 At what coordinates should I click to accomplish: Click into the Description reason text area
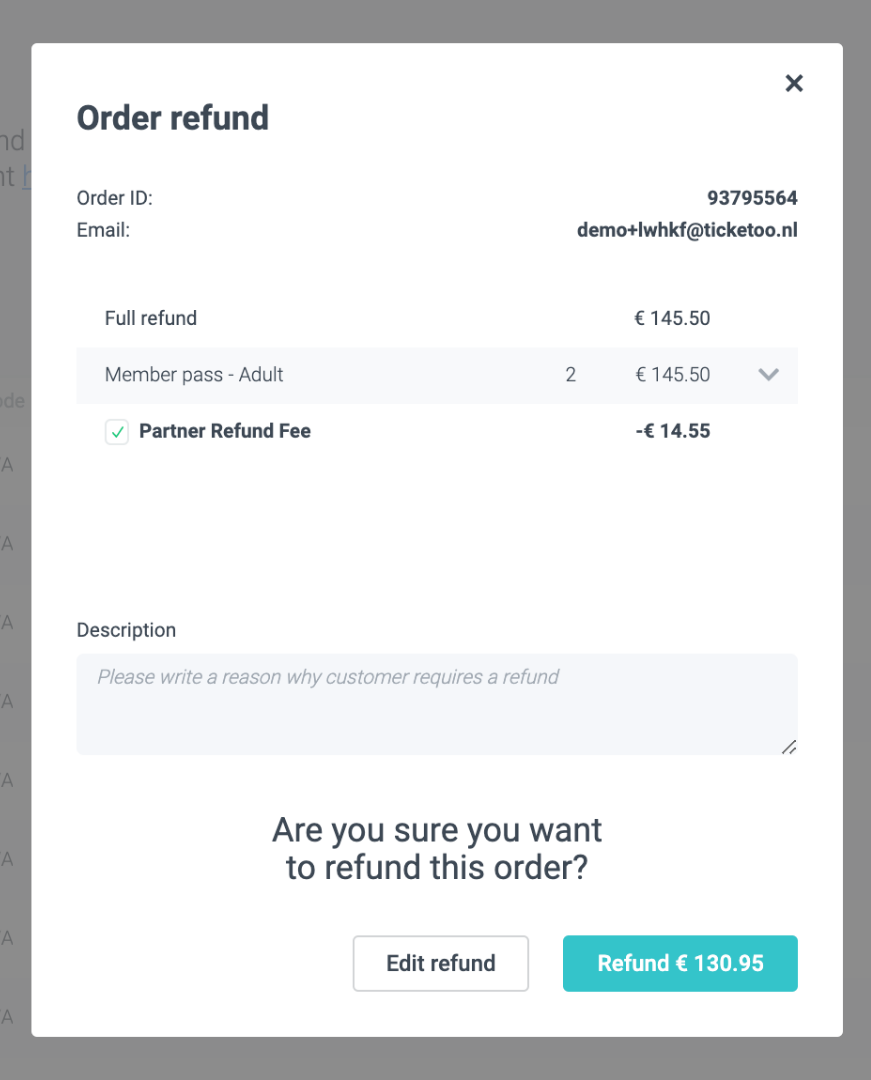[436, 703]
